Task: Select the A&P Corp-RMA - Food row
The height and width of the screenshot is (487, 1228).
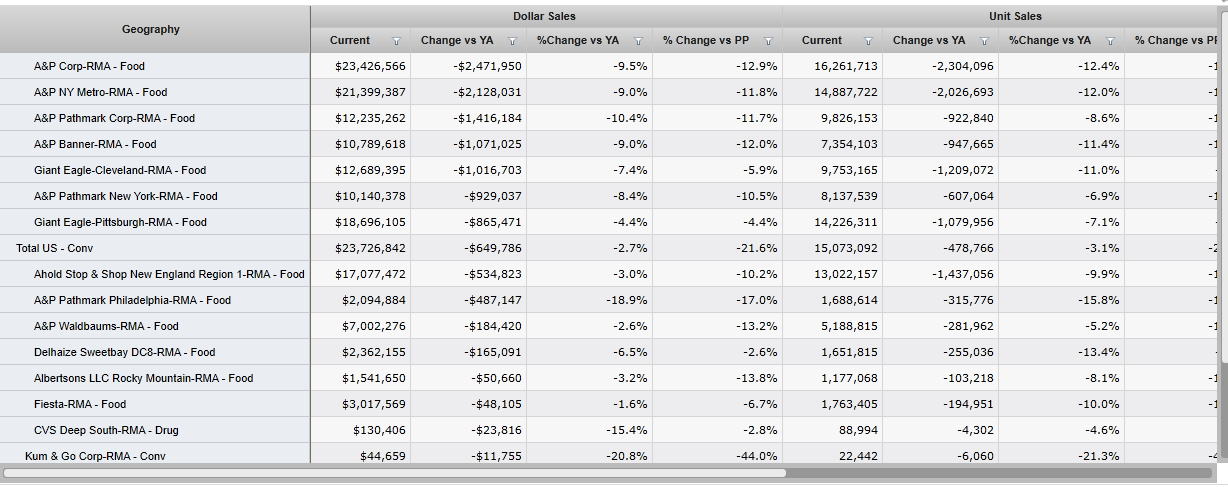Action: pyautogui.click(x=89, y=66)
